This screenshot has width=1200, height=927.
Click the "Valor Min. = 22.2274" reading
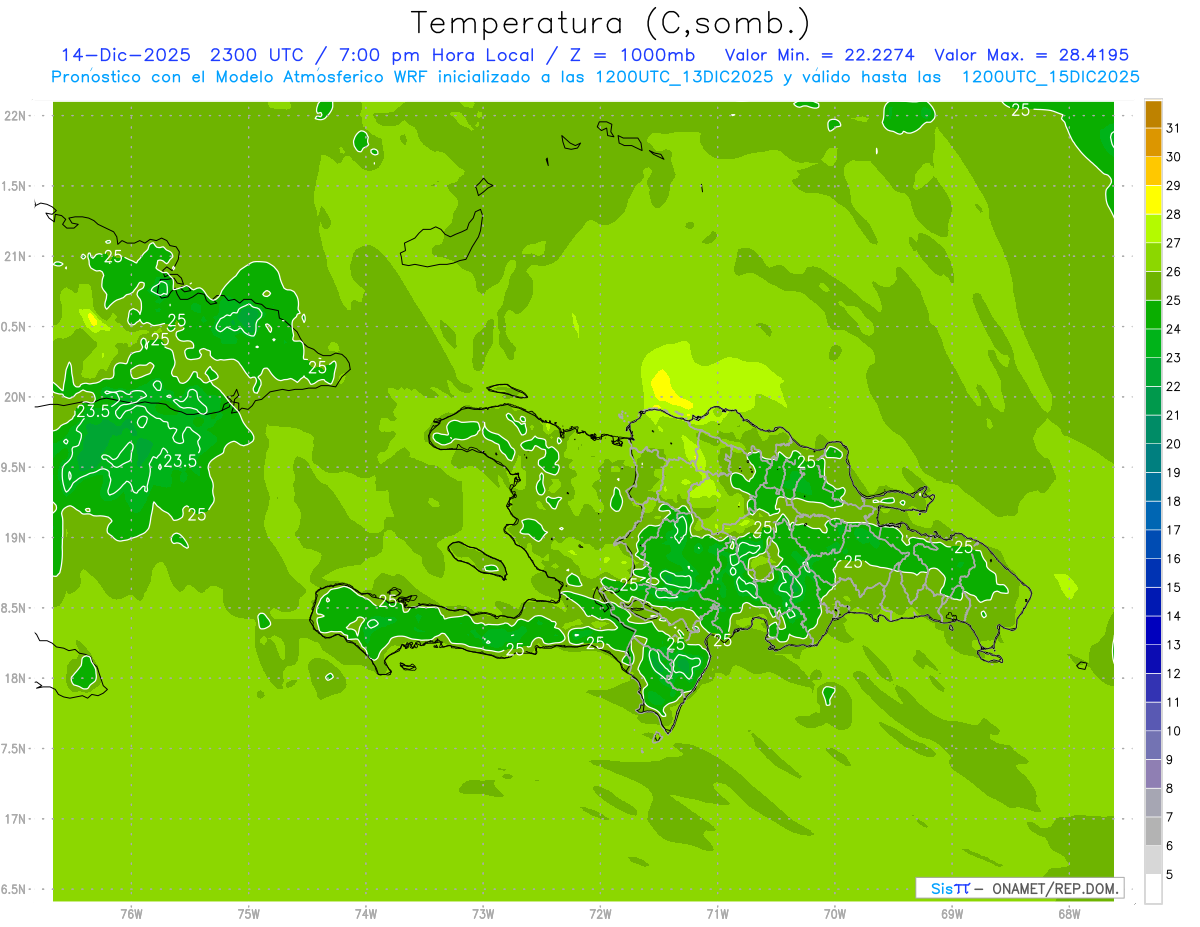[820, 55]
